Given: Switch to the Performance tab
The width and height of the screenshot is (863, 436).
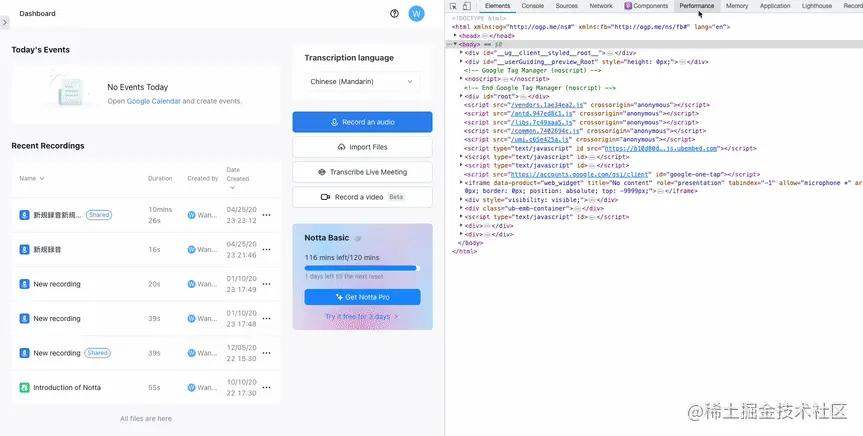Looking at the screenshot, I should pos(697,6).
